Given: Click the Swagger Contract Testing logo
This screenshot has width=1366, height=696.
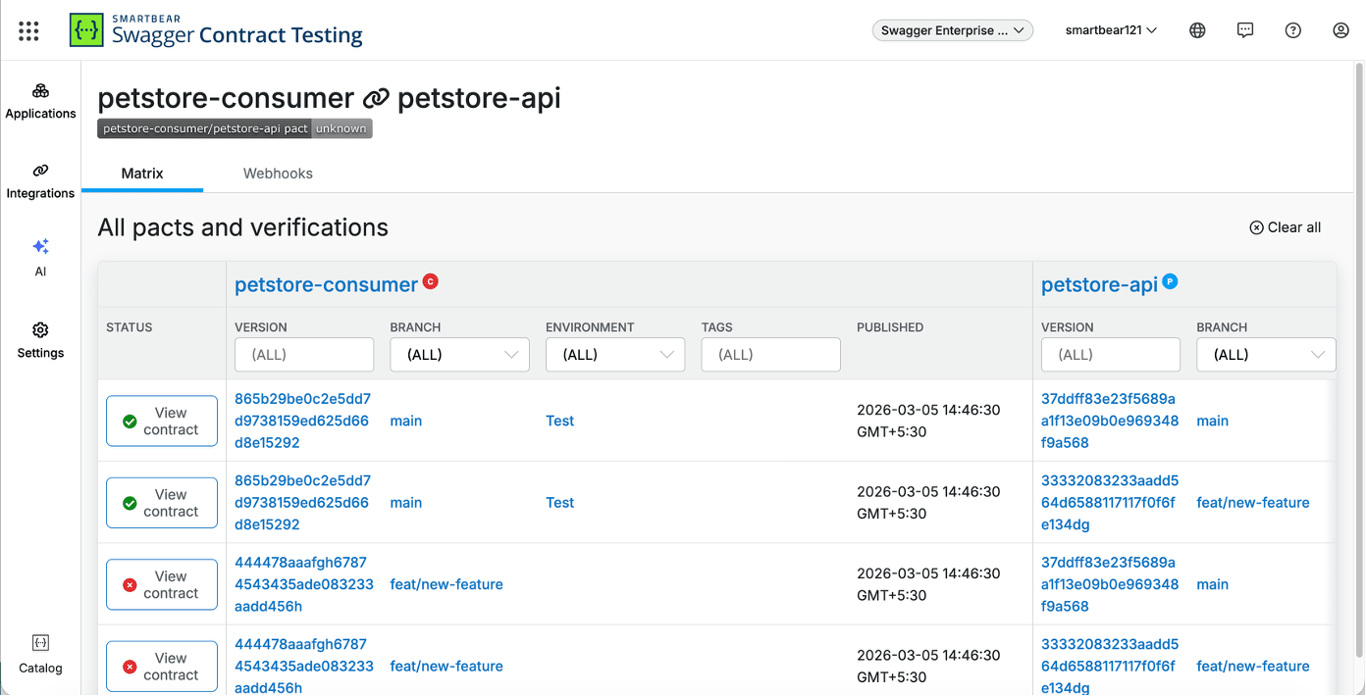Looking at the screenshot, I should (216, 31).
